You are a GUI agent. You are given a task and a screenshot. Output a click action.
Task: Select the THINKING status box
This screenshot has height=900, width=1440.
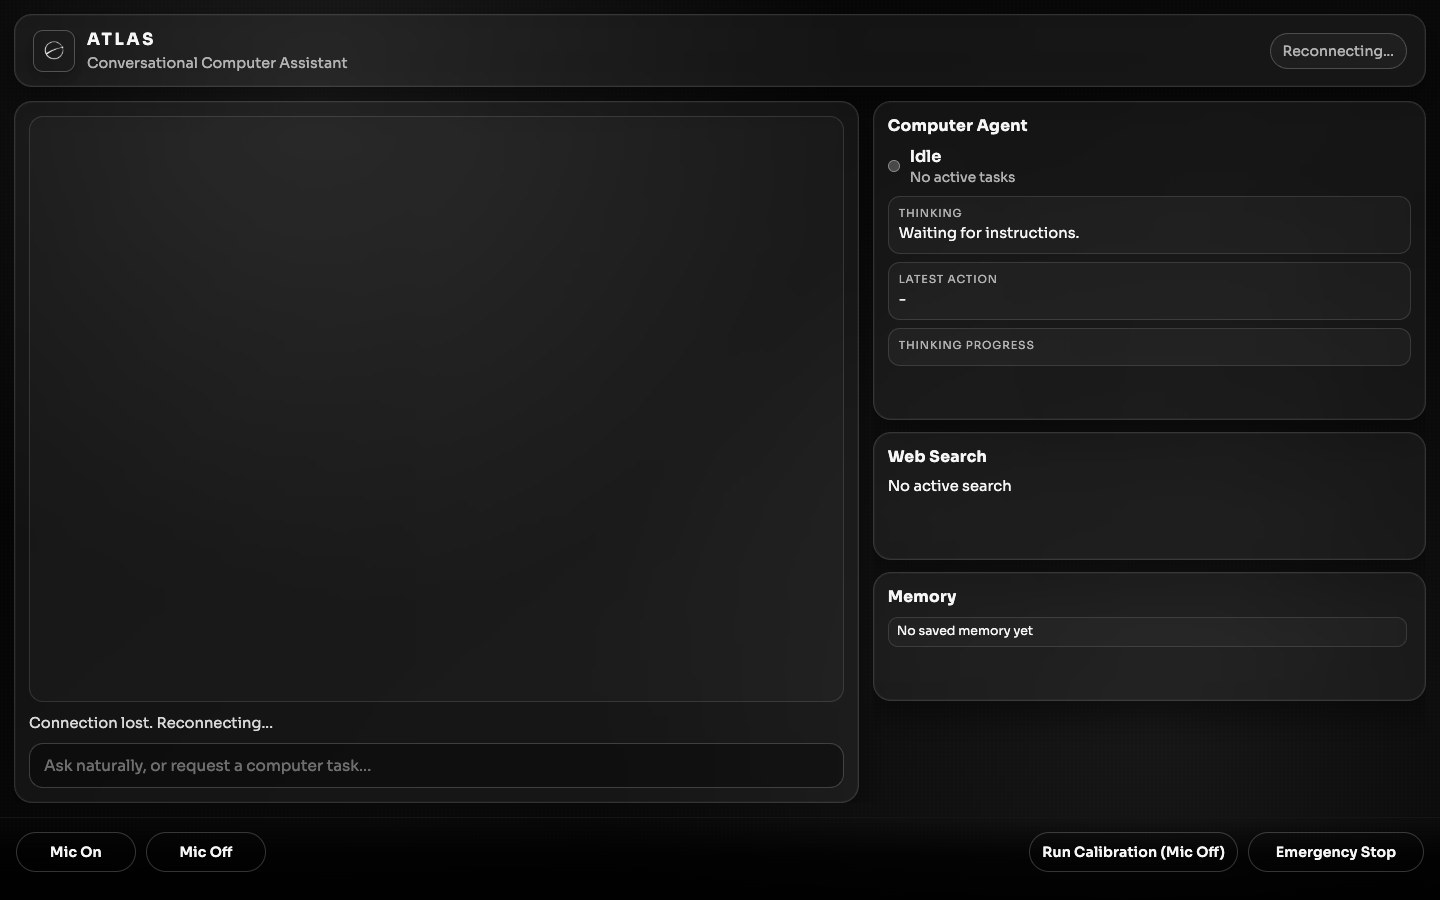(x=1149, y=225)
